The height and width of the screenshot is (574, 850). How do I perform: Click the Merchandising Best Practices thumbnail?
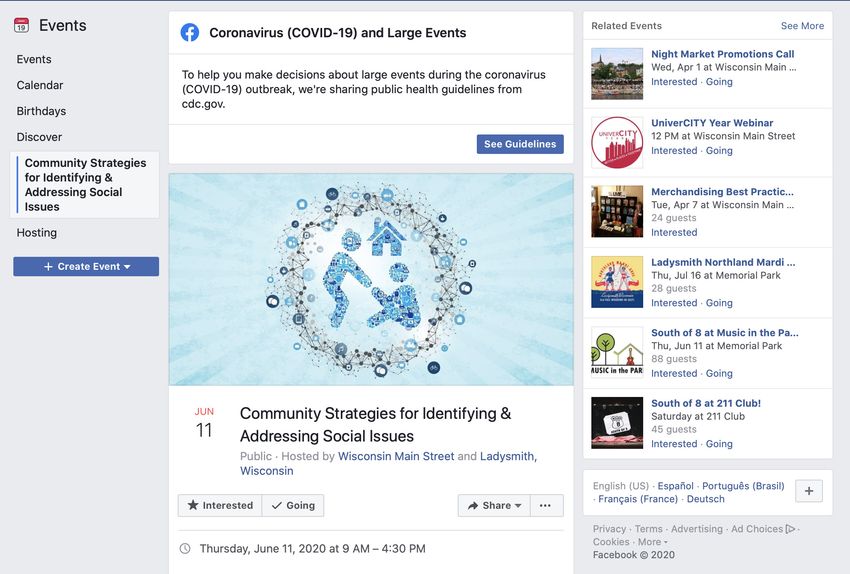[617, 211]
